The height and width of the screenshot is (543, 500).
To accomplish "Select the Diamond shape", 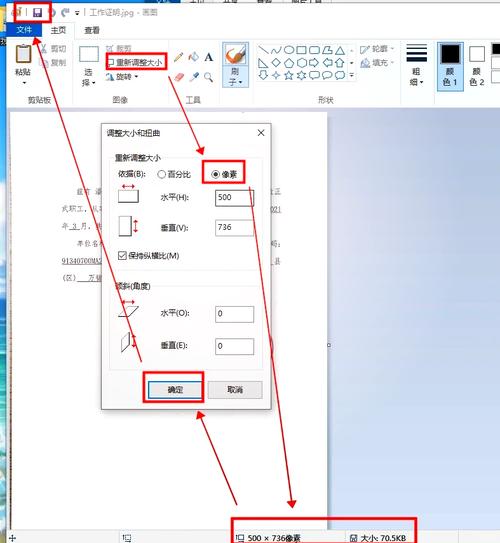I will tap(276, 63).
